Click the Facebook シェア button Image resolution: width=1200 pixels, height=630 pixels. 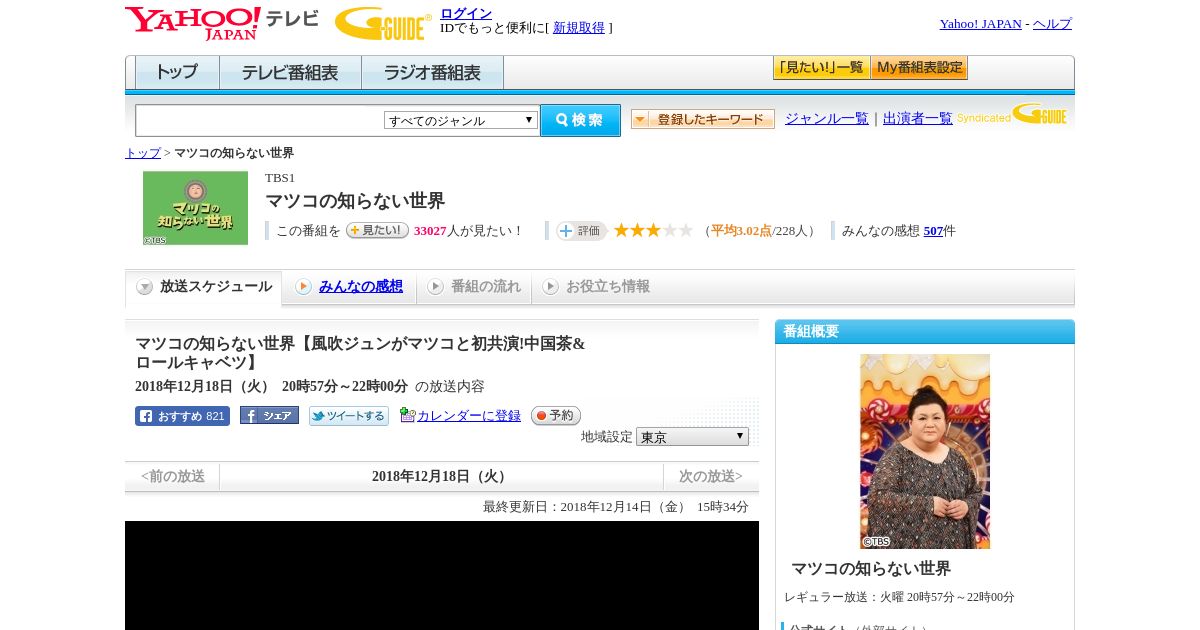click(269, 415)
